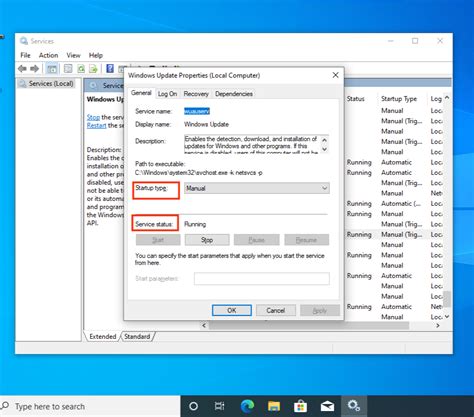
Task: Click the Services gears icon on the taskbar
Action: pyautogui.click(x=354, y=406)
